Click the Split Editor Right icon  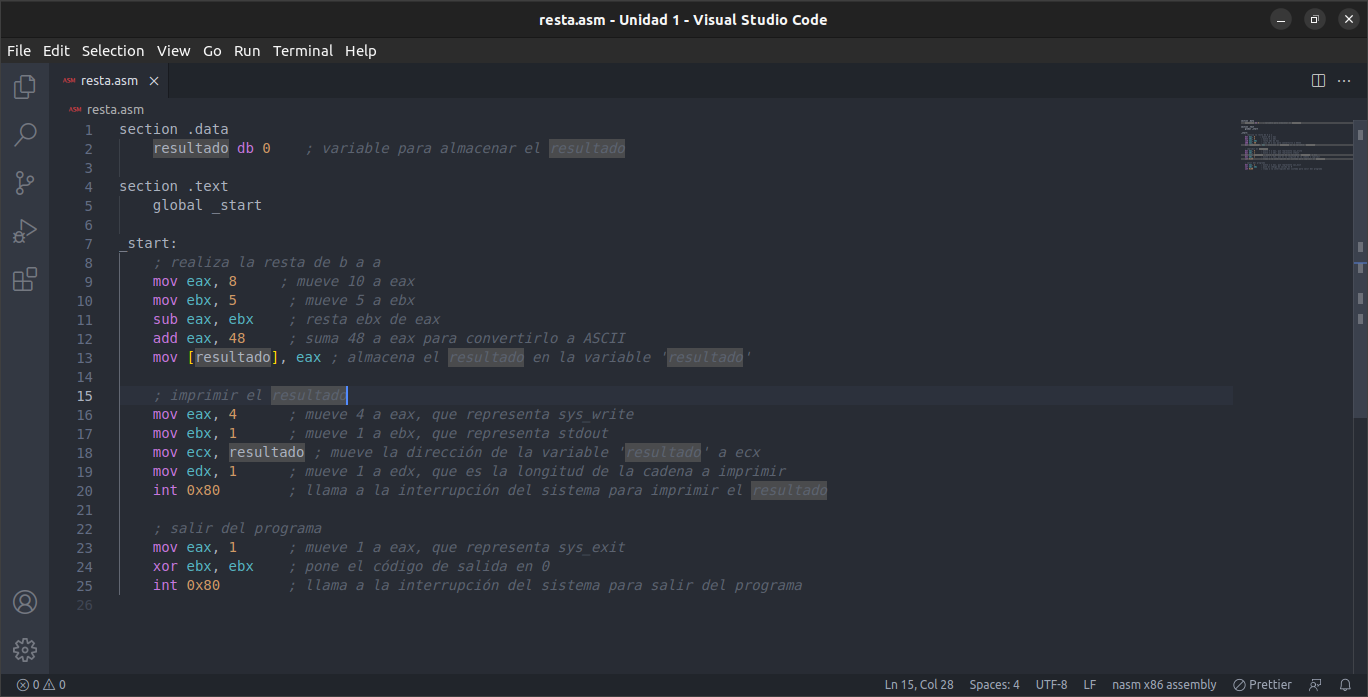click(x=1318, y=80)
